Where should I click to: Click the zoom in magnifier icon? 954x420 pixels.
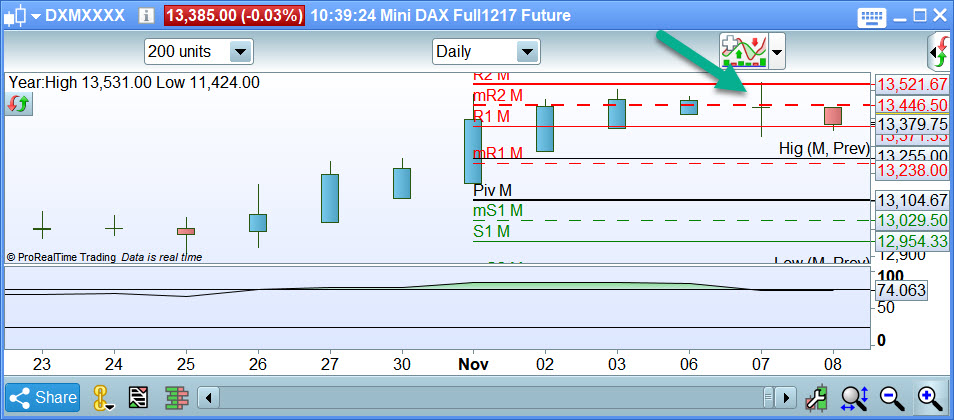tap(929, 398)
